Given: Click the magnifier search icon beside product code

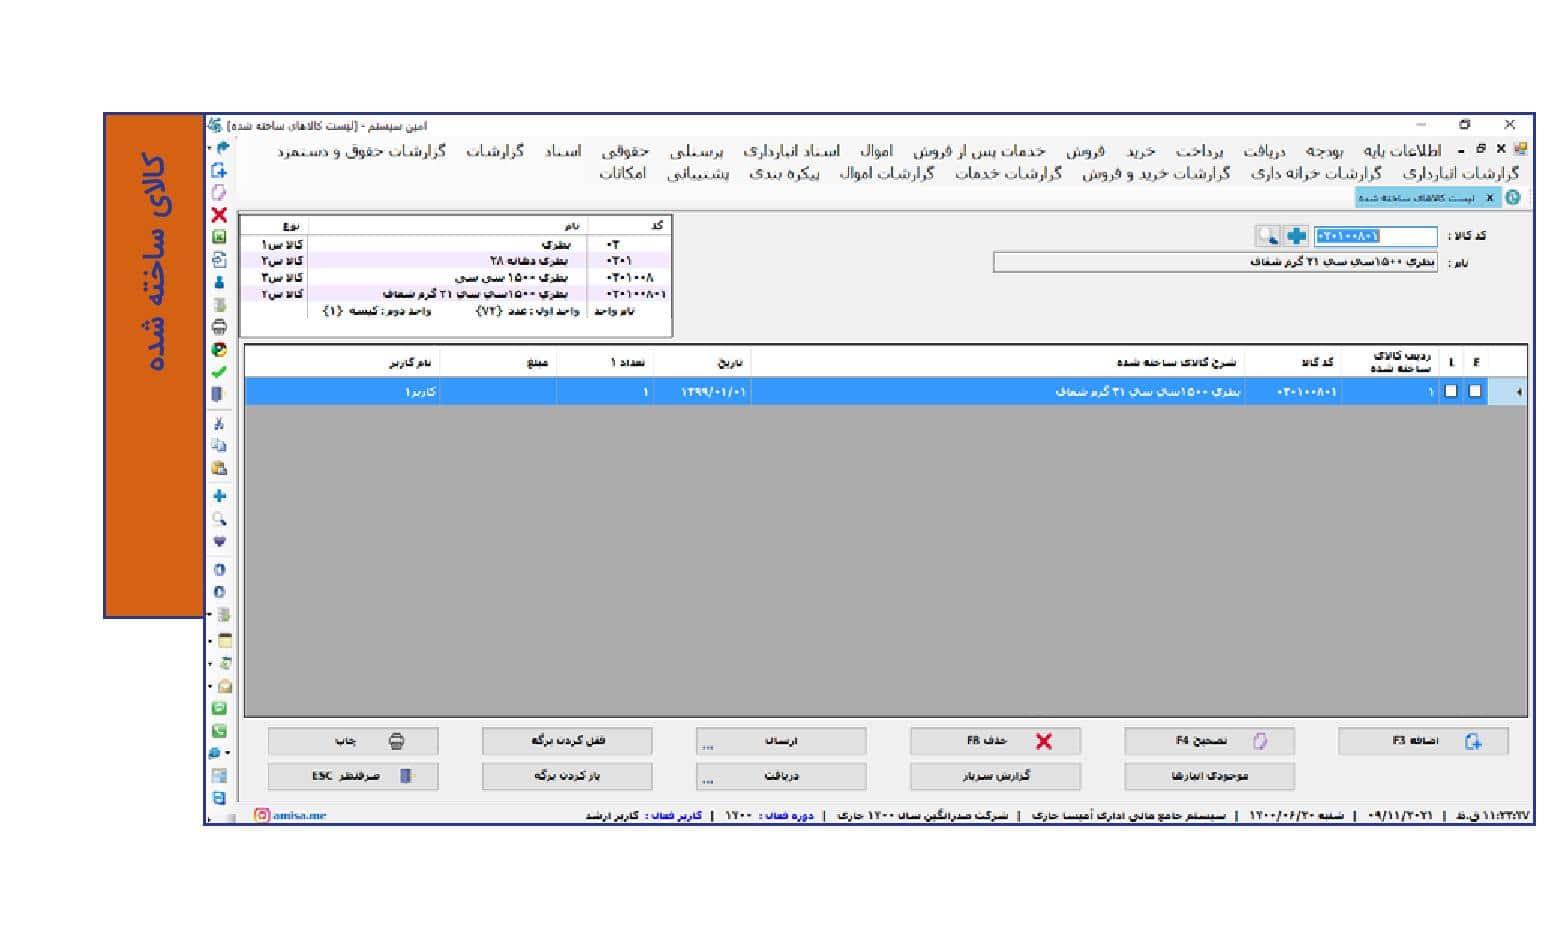Looking at the screenshot, I should pos(1267,236).
